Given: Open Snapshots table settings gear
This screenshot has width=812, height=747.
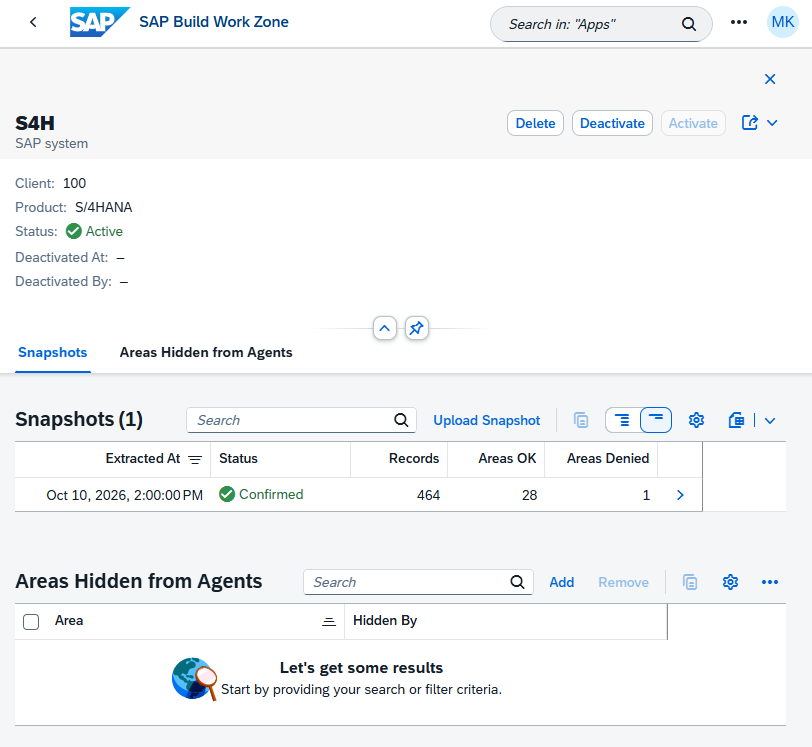Looking at the screenshot, I should [x=697, y=420].
